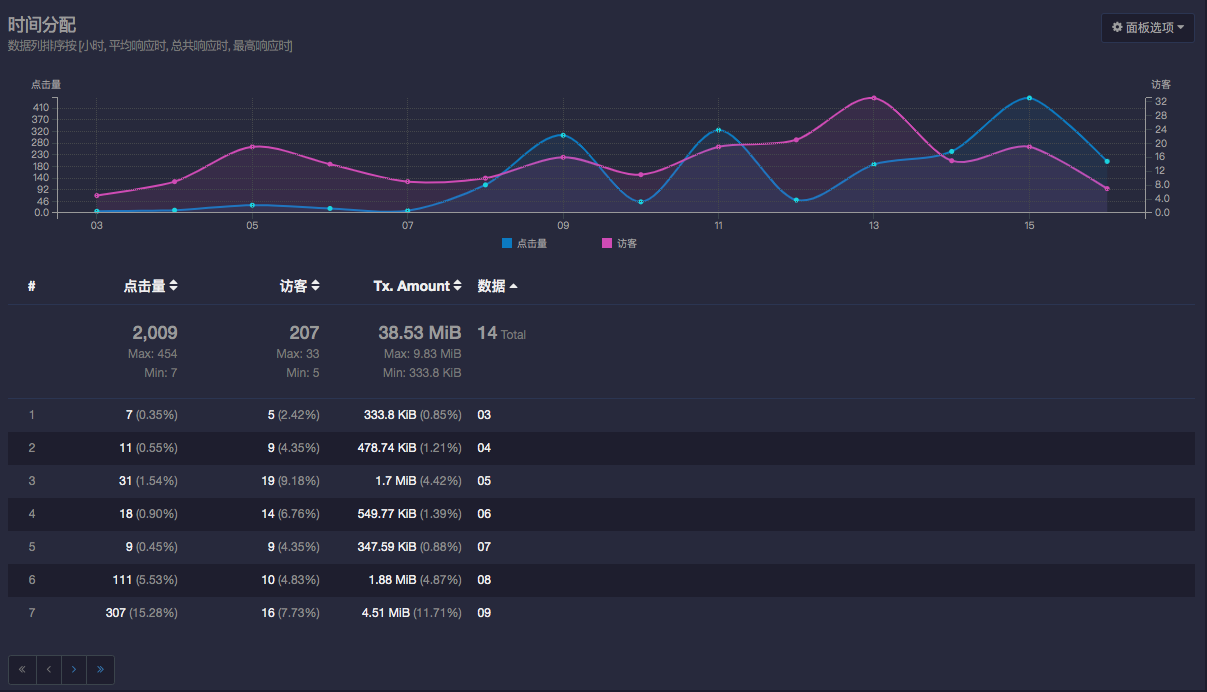Select the table row for hour 09

point(600,612)
